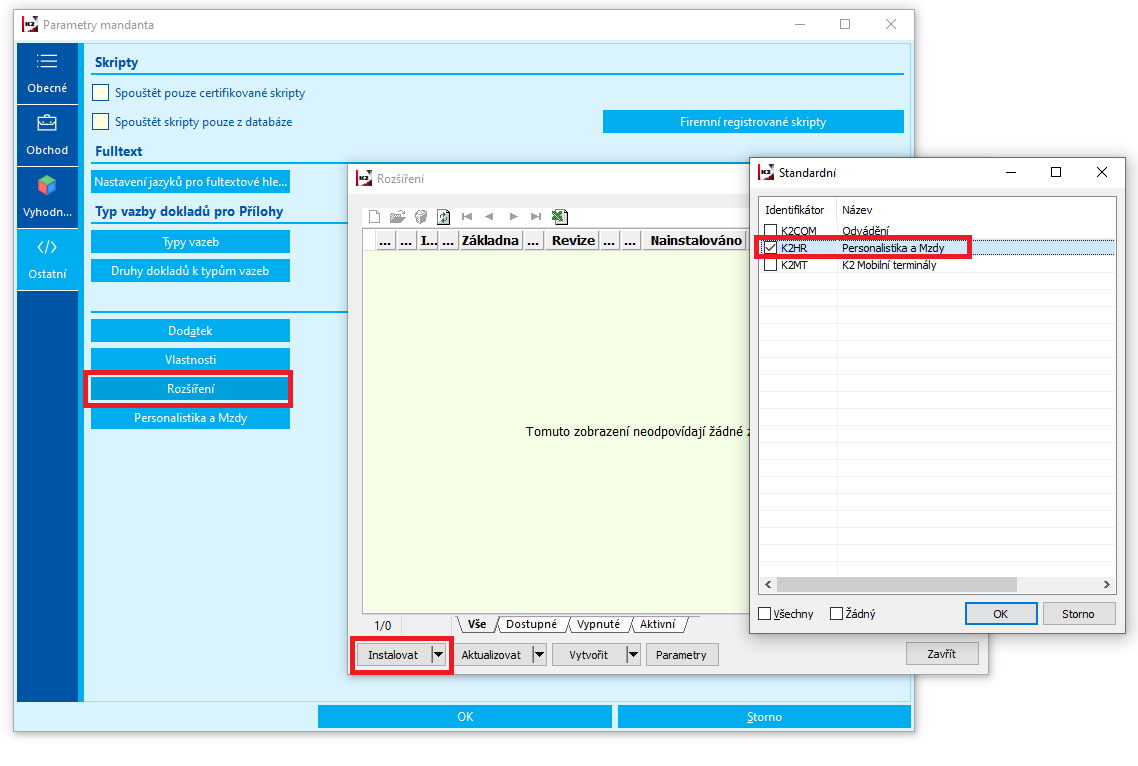The image size is (1138, 766).
Task: Click the Vlastnosti button
Action: pos(190,359)
